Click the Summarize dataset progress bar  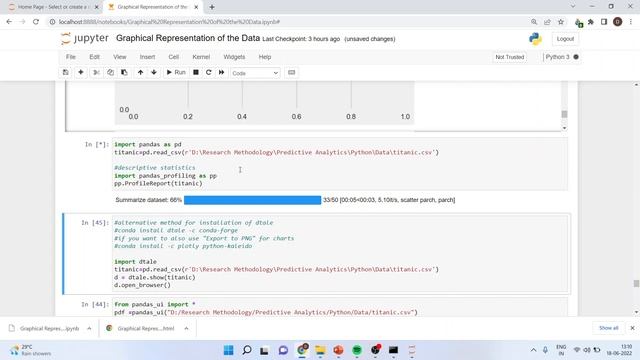(252, 200)
